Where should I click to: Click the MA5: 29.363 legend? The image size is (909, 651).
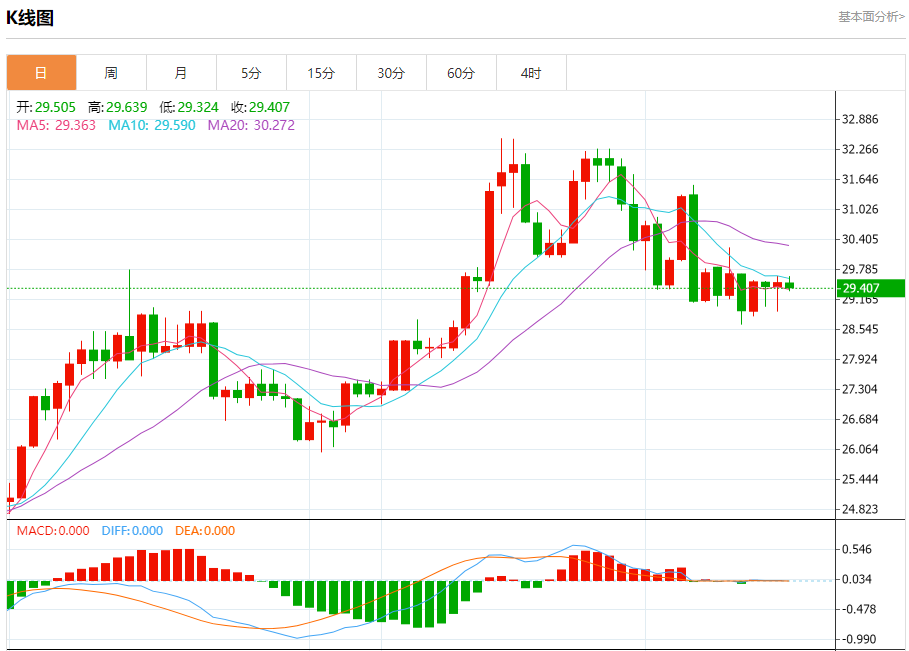(56, 125)
